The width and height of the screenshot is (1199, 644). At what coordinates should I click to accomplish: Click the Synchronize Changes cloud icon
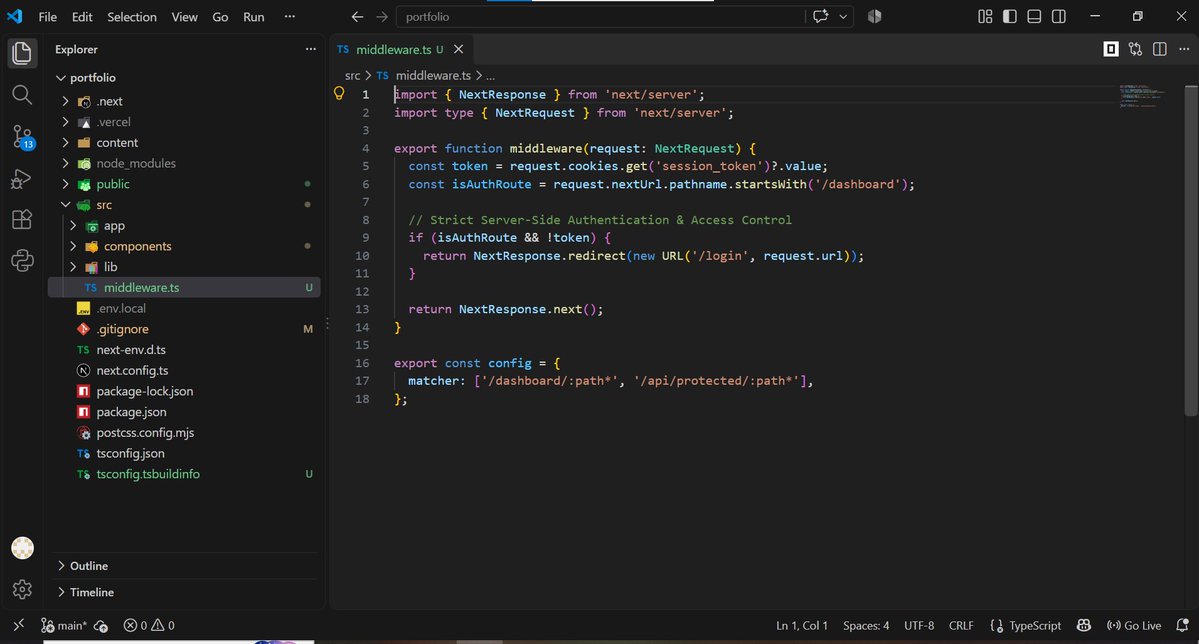point(101,626)
